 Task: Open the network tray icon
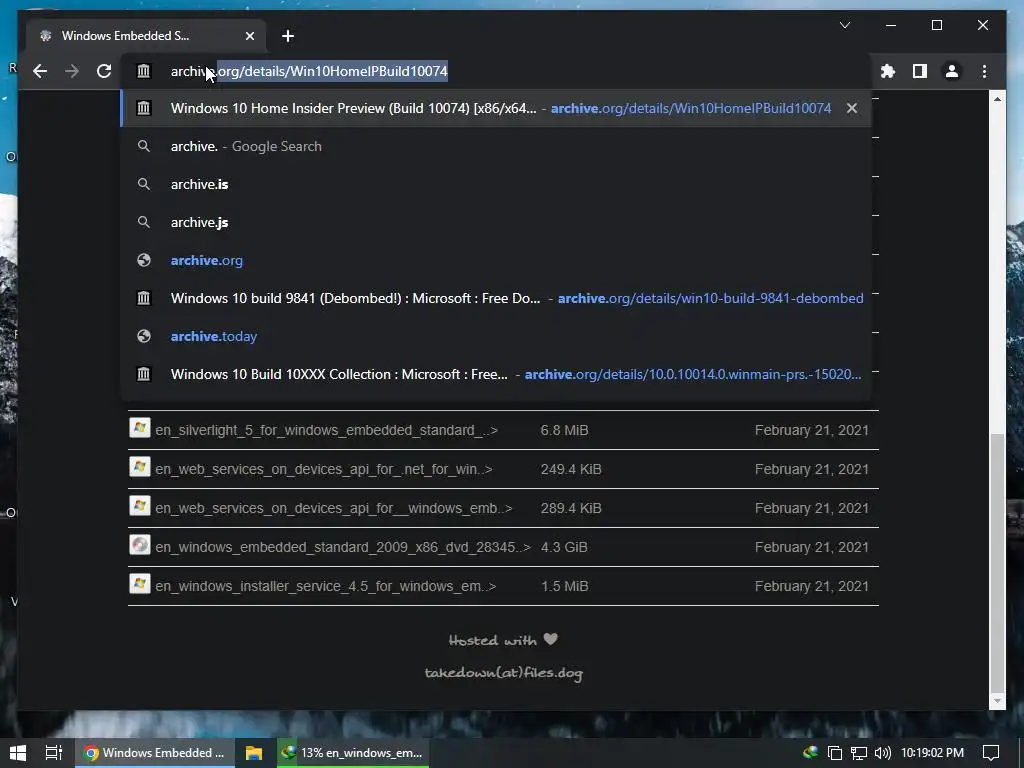[858, 753]
